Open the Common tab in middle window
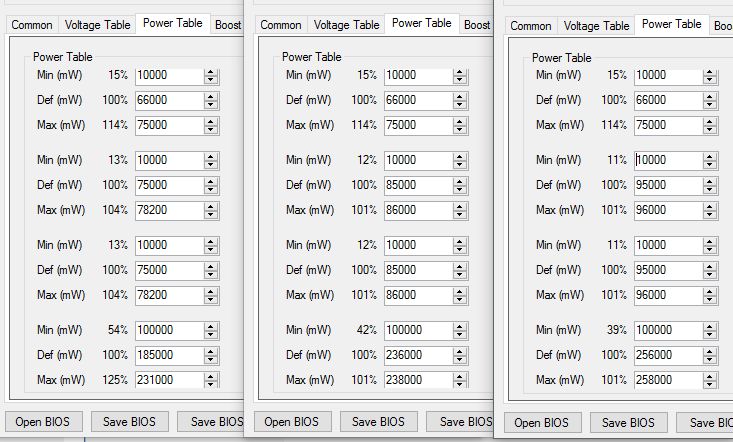This screenshot has height=442, width=733. [x=280, y=25]
